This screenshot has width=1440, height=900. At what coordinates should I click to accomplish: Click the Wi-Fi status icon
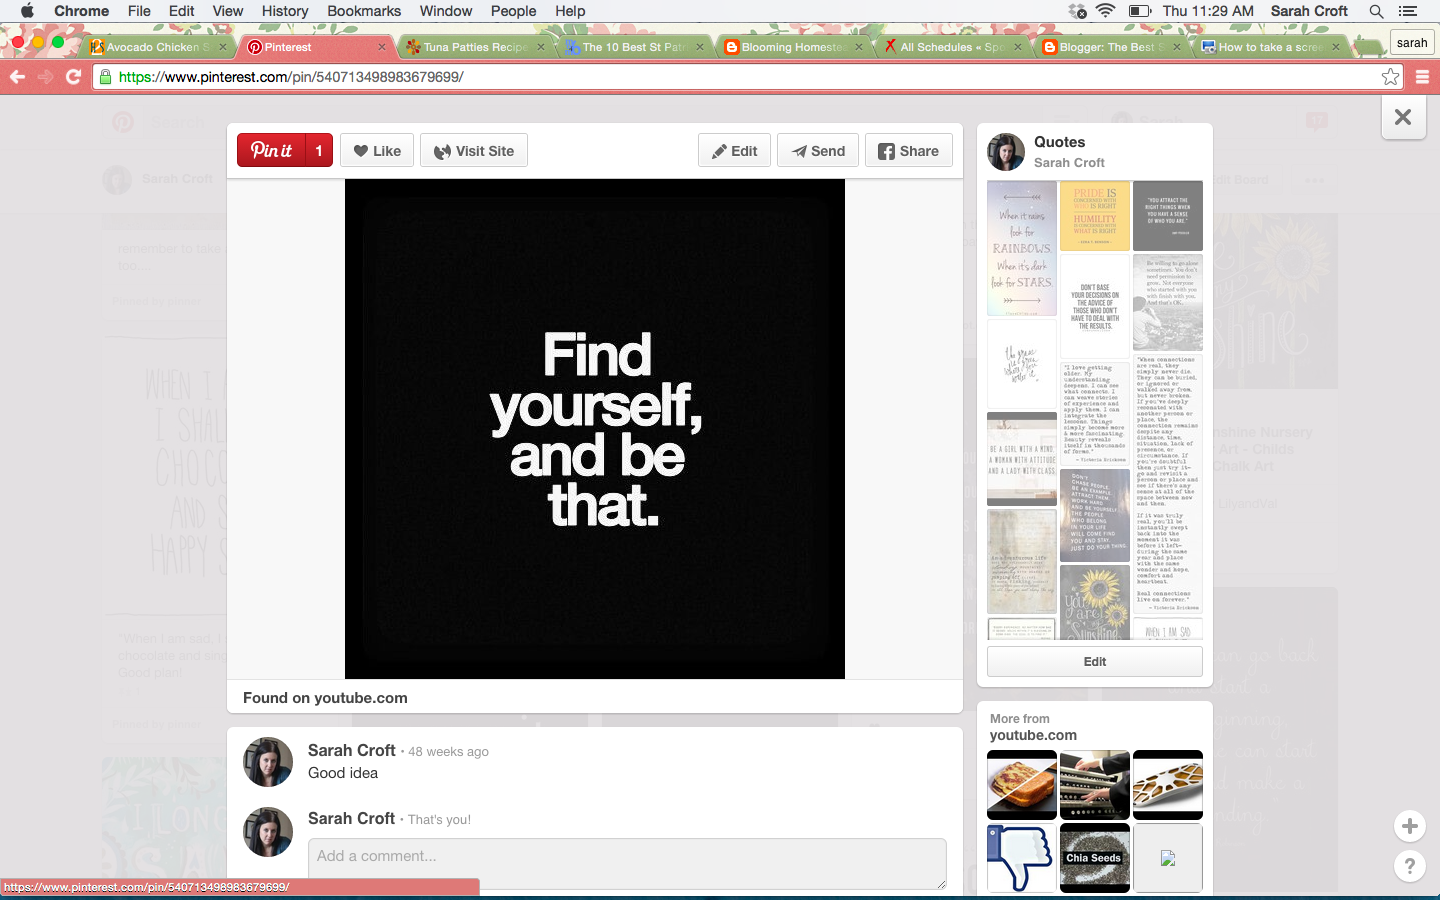1105,11
